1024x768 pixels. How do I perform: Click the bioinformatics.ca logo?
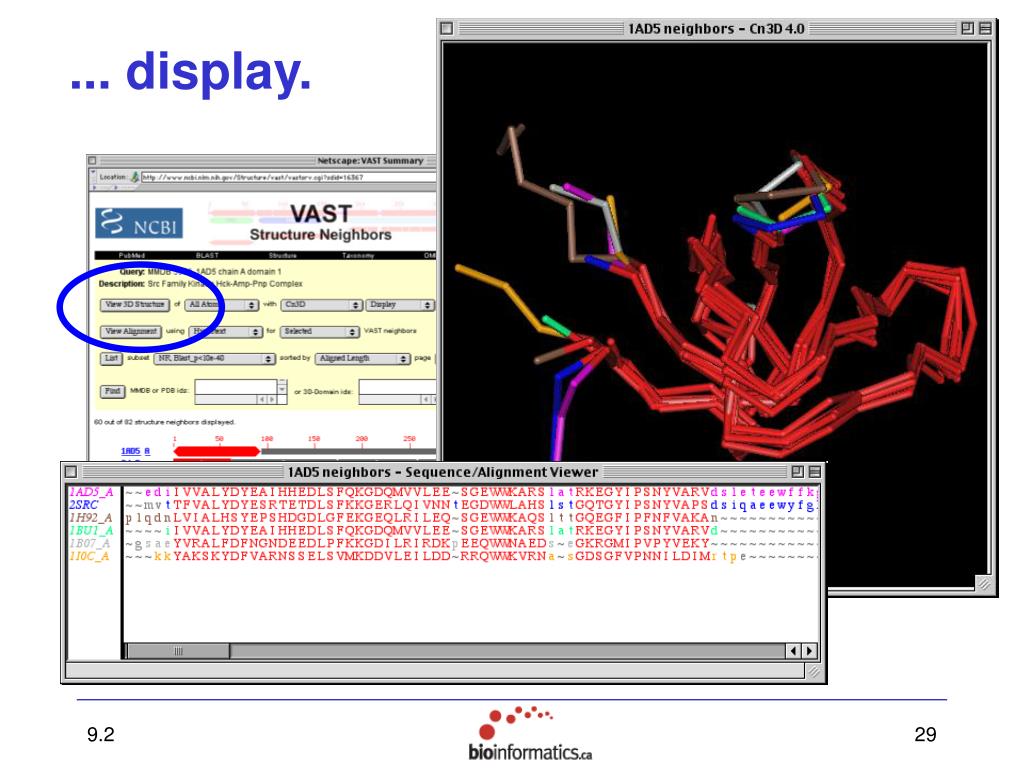click(x=528, y=734)
